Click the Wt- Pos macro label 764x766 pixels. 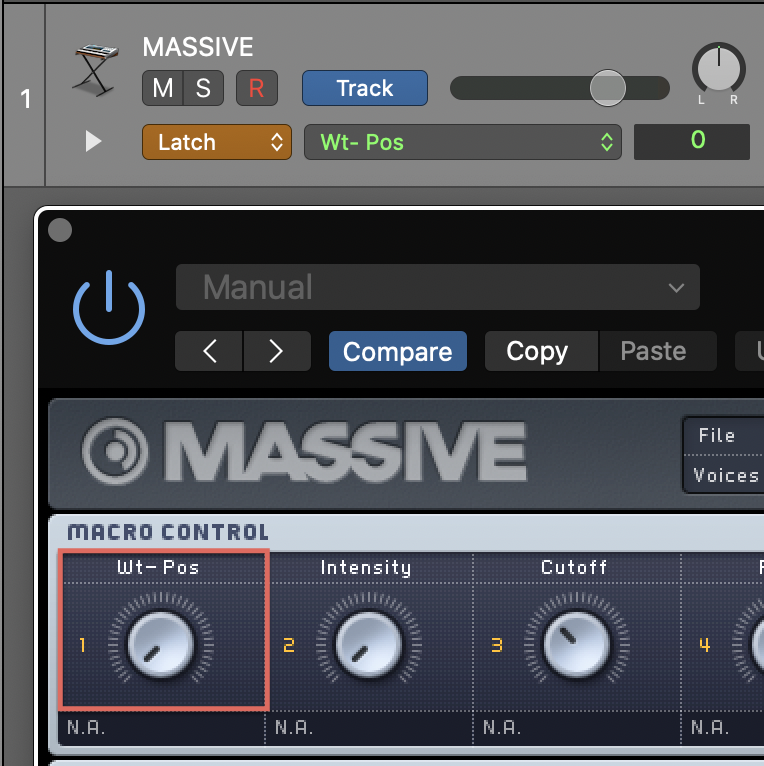click(158, 568)
